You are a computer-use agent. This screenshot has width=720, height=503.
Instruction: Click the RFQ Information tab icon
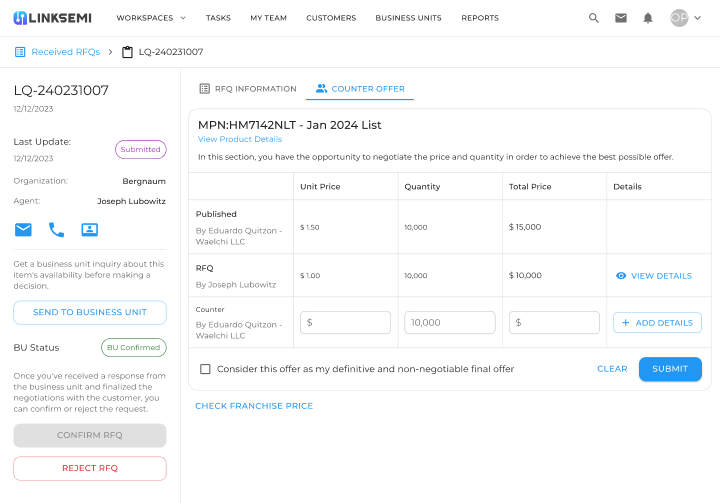(205, 89)
